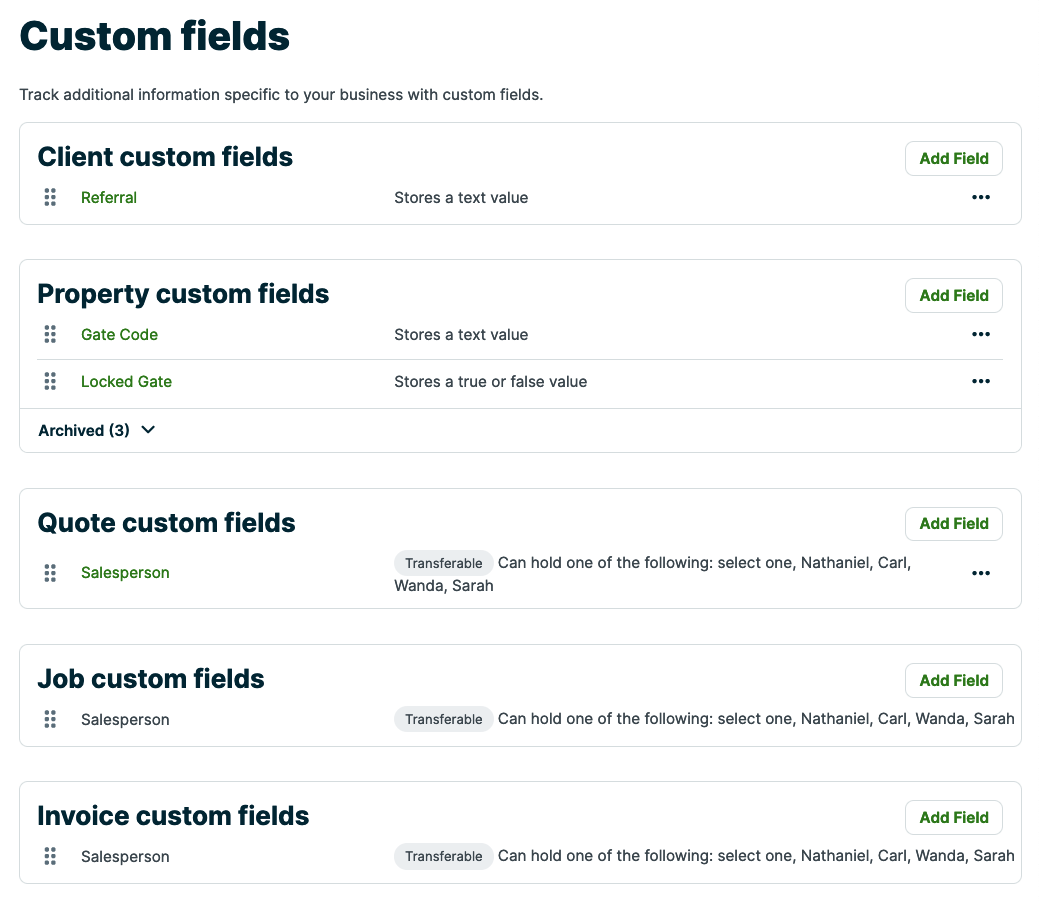Add a field to Quote custom fields
The image size is (1039, 901).
(x=953, y=524)
